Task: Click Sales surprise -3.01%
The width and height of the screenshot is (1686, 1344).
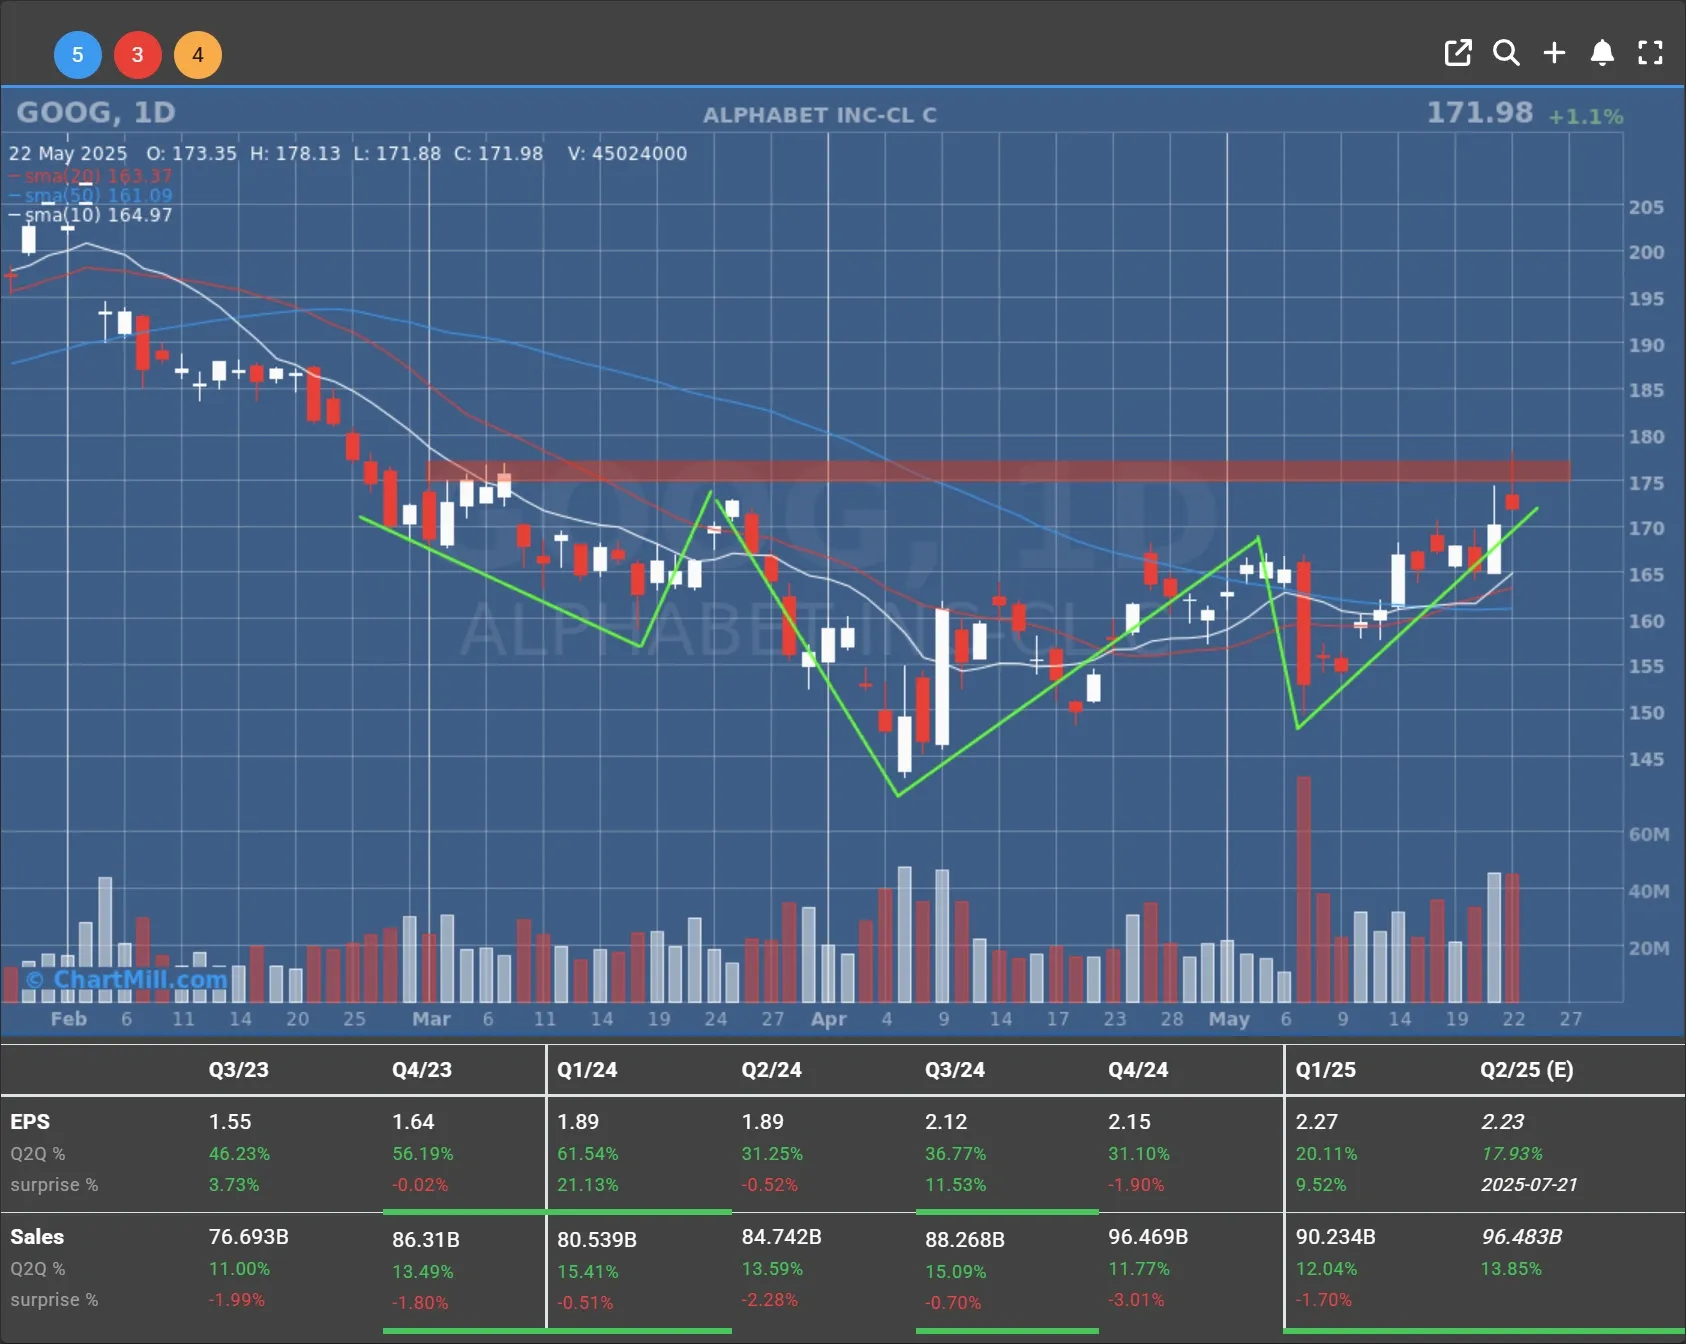Action: (x=1137, y=1300)
